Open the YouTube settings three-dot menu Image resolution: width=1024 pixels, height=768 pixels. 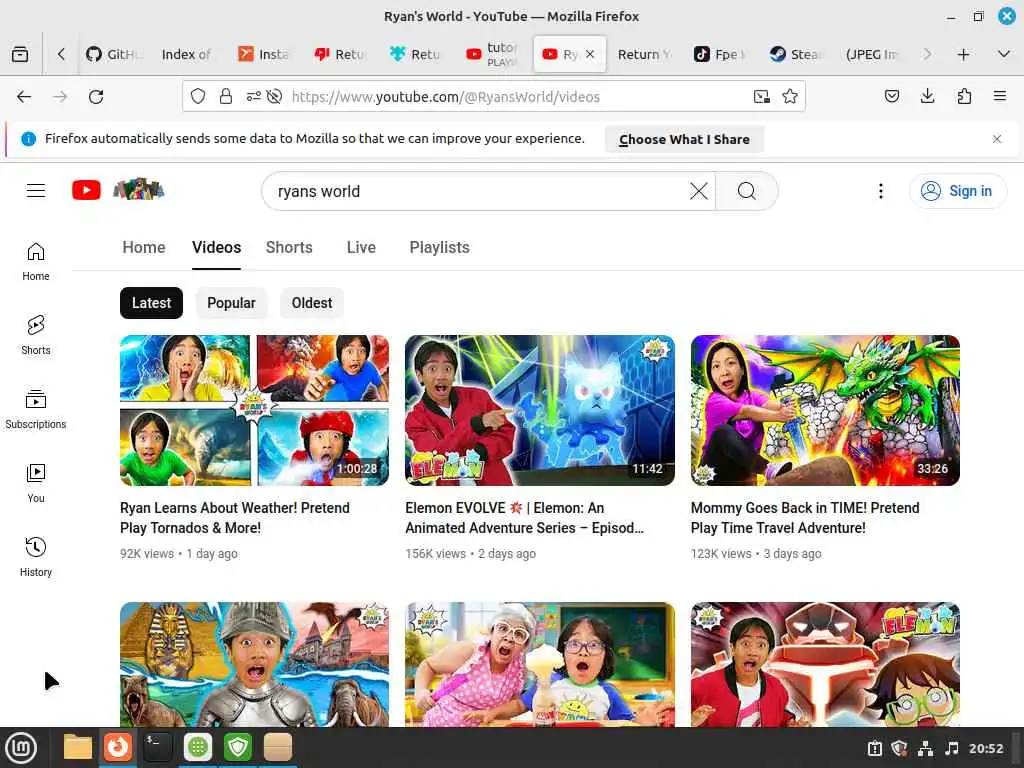click(x=881, y=191)
